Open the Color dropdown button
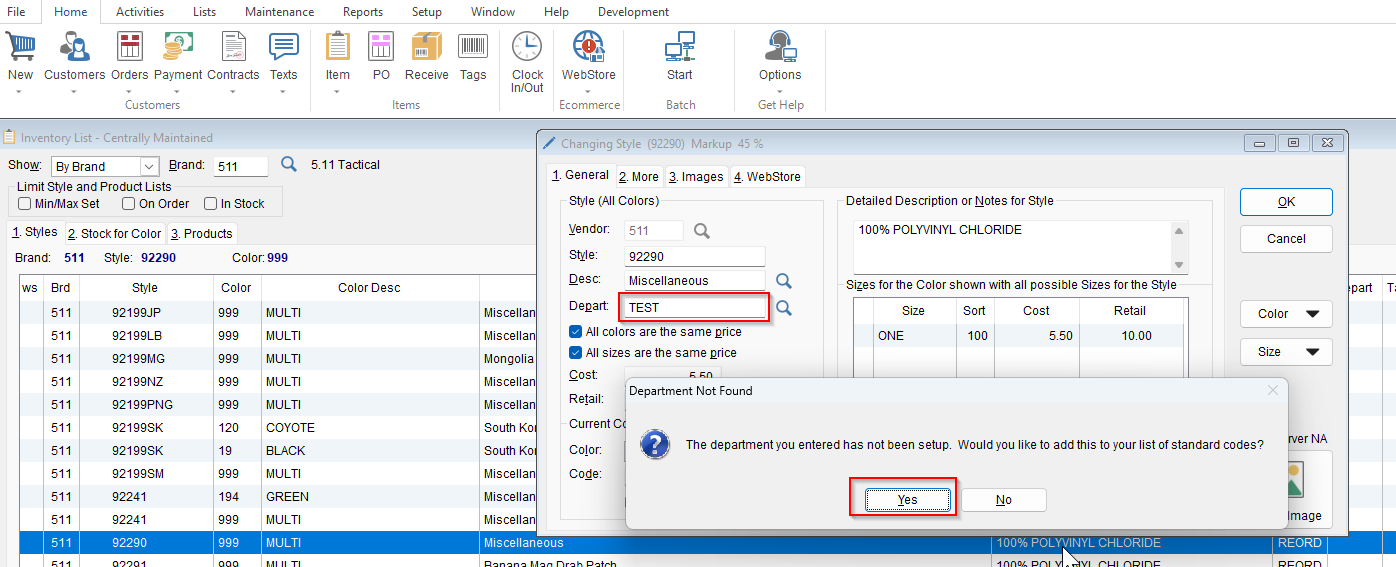The width and height of the screenshot is (1396, 567). 1286,314
